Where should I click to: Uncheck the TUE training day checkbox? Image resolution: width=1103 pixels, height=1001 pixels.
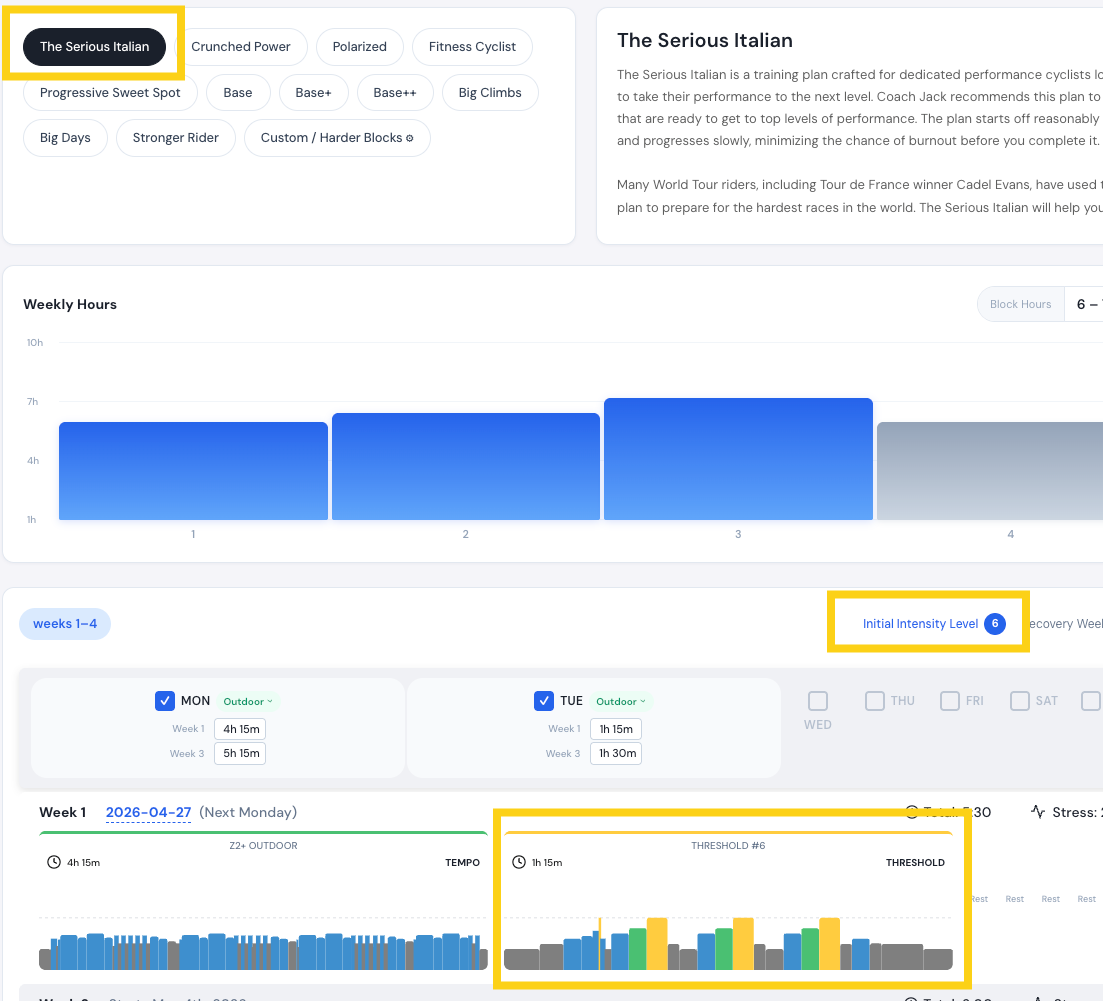coord(544,701)
